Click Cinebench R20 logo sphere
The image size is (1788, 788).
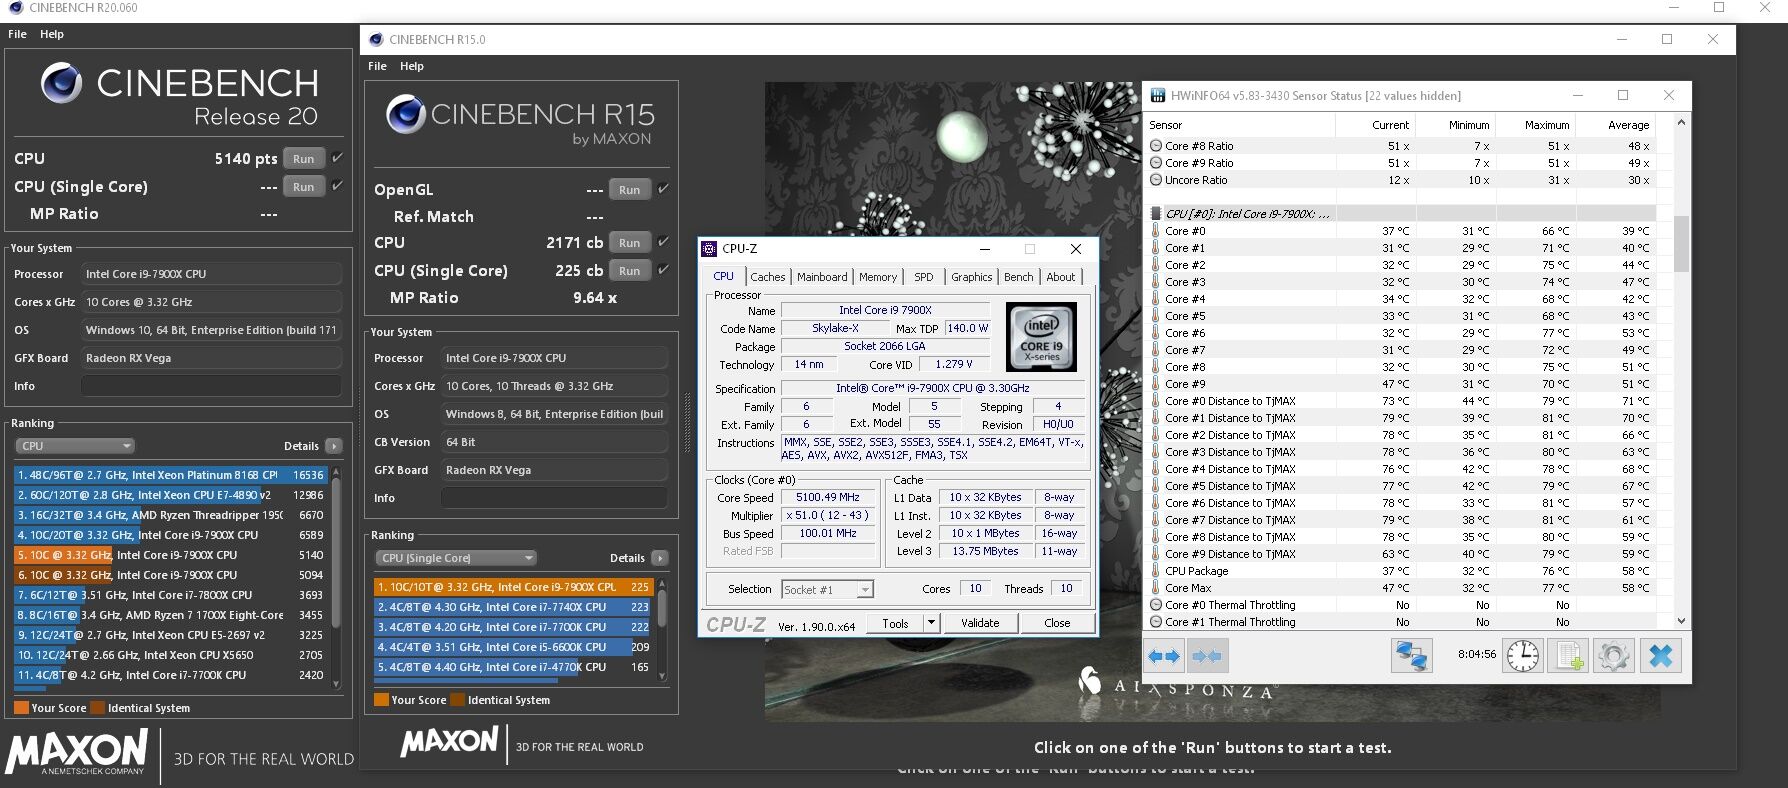click(61, 83)
